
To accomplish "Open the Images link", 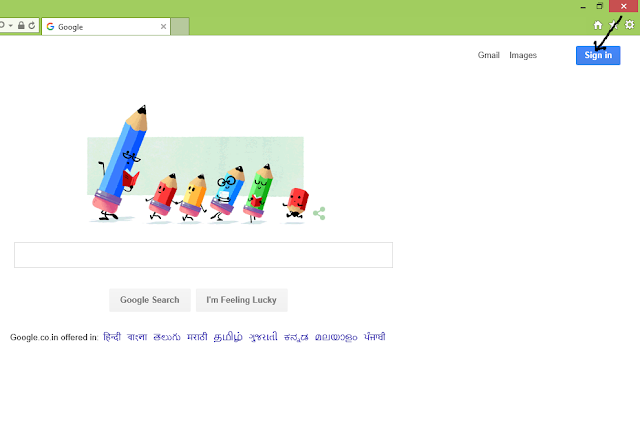I will [x=523, y=55].
